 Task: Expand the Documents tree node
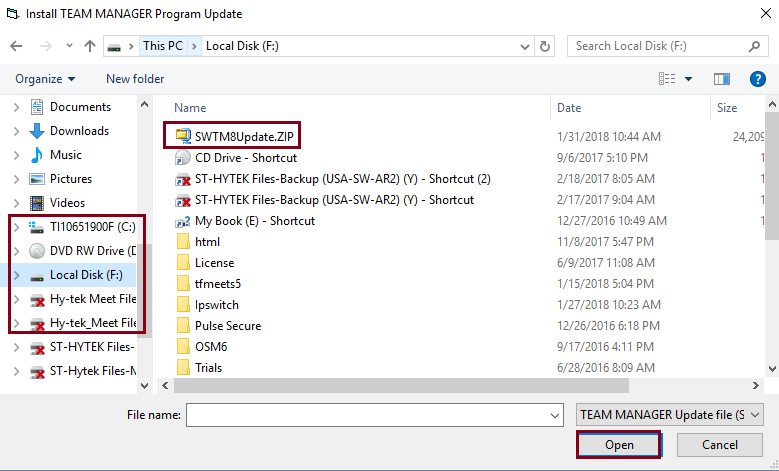click(x=16, y=107)
